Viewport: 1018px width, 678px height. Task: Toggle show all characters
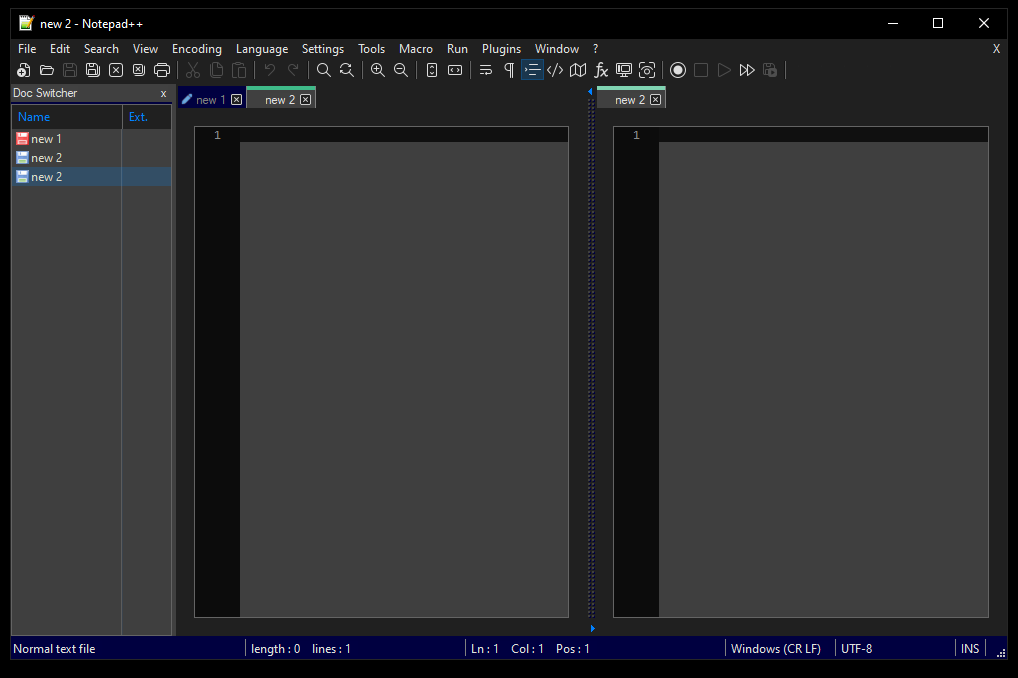coord(508,70)
